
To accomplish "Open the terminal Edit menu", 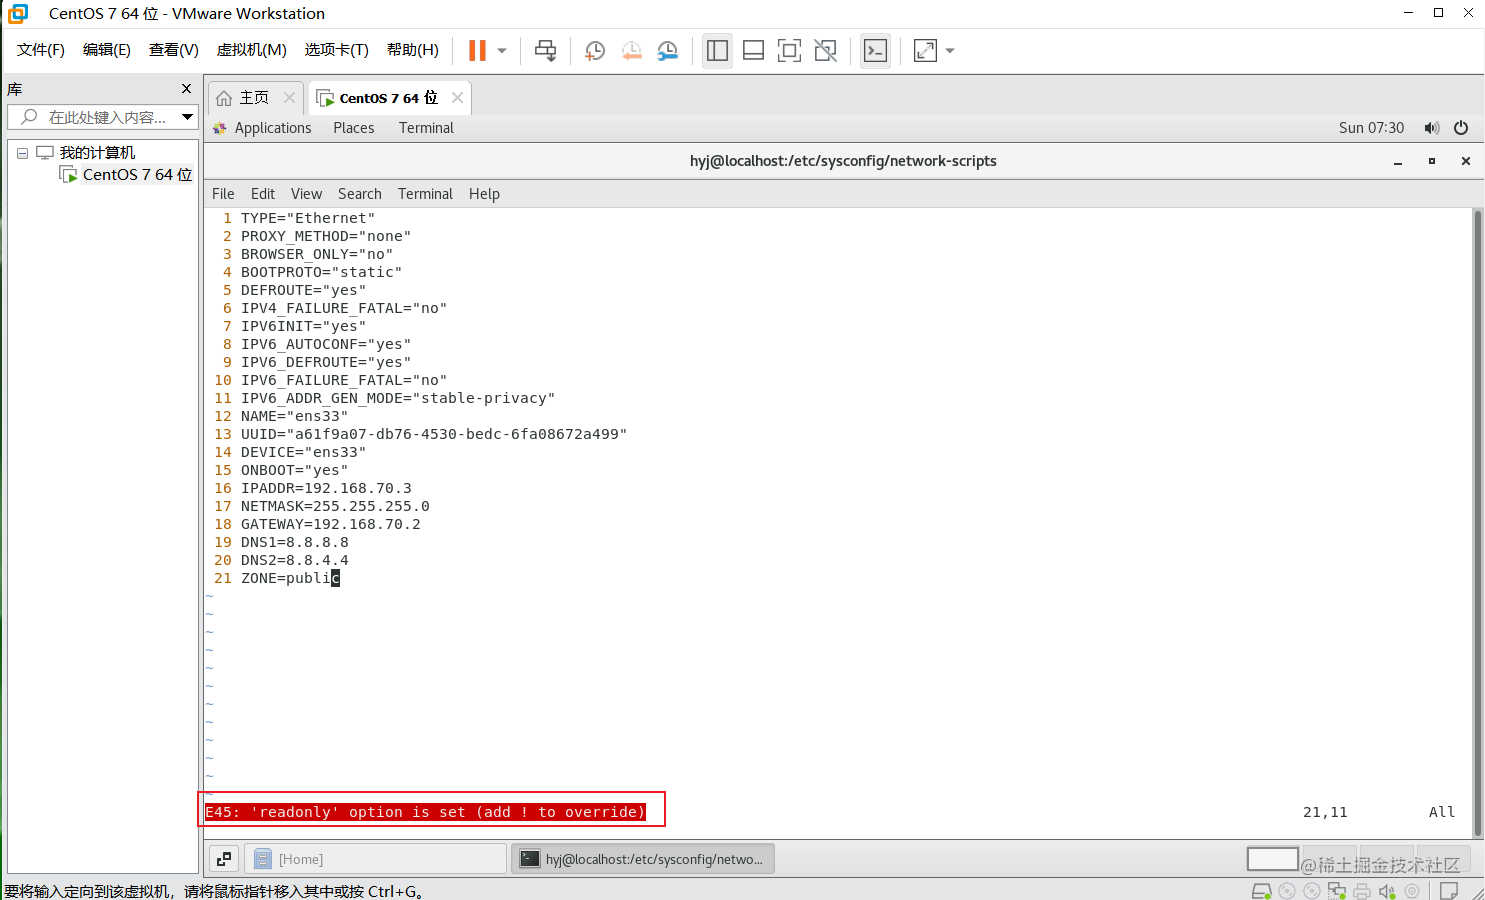I will coord(263,194).
